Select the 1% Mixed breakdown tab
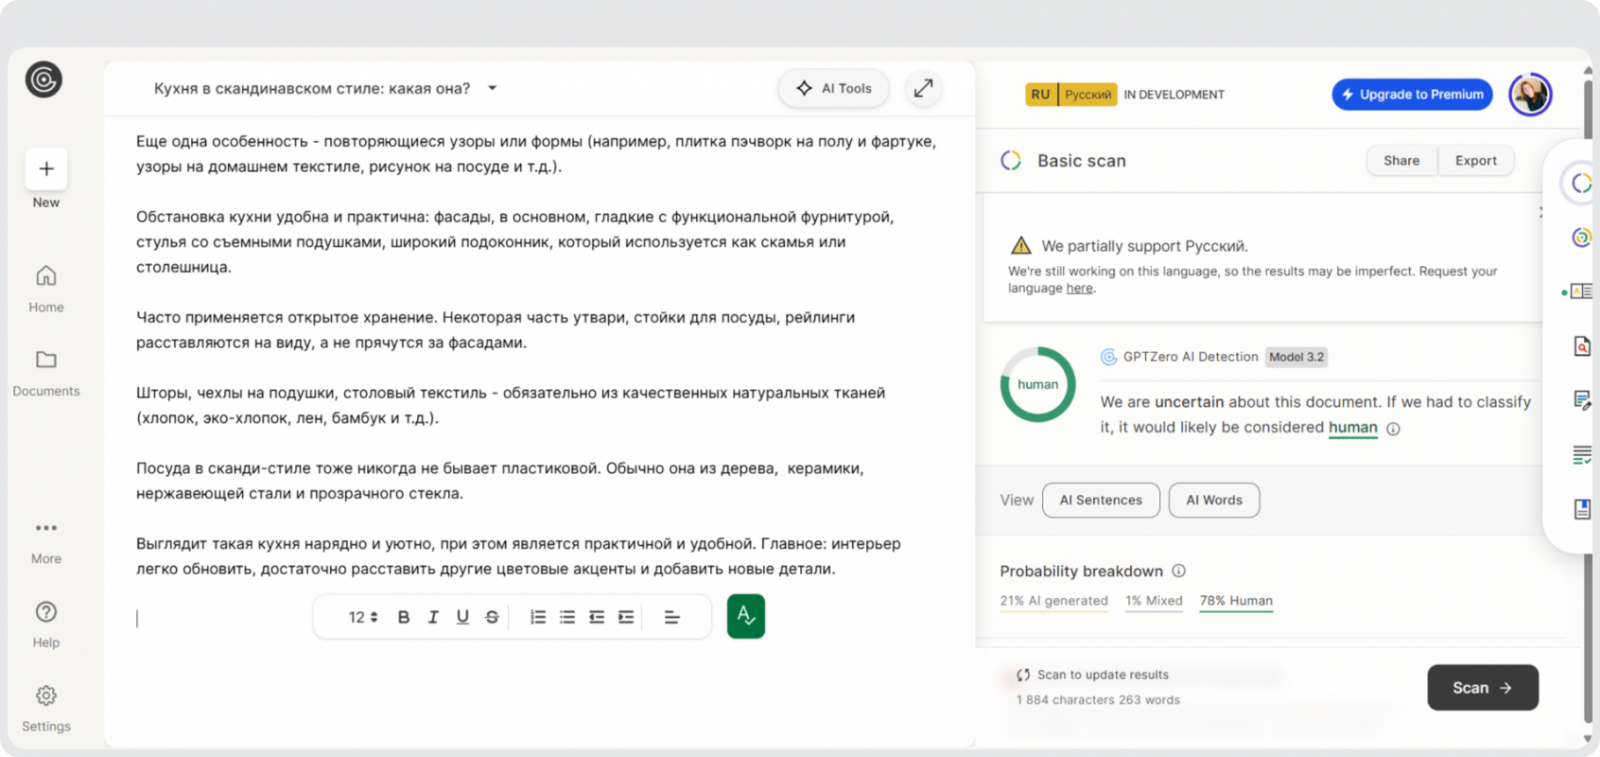This screenshot has width=1600, height=757. coord(1154,601)
